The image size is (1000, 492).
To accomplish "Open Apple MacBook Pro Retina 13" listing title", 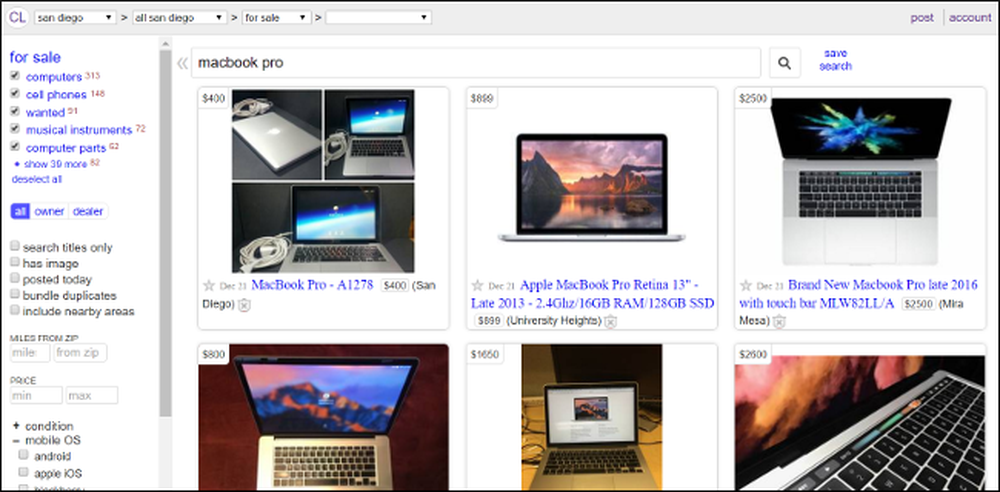I will [x=592, y=294].
